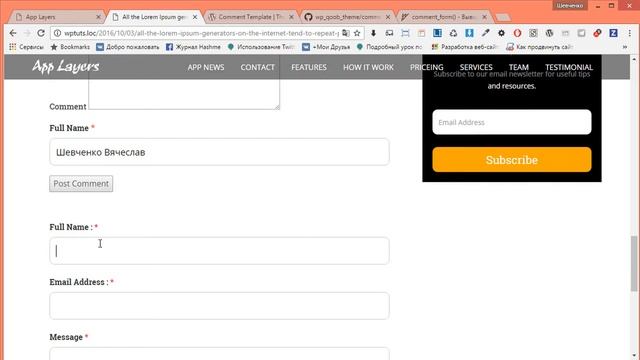Open the Добро пожаловать bookmark
The width and height of the screenshot is (640, 360).
pos(128,47)
